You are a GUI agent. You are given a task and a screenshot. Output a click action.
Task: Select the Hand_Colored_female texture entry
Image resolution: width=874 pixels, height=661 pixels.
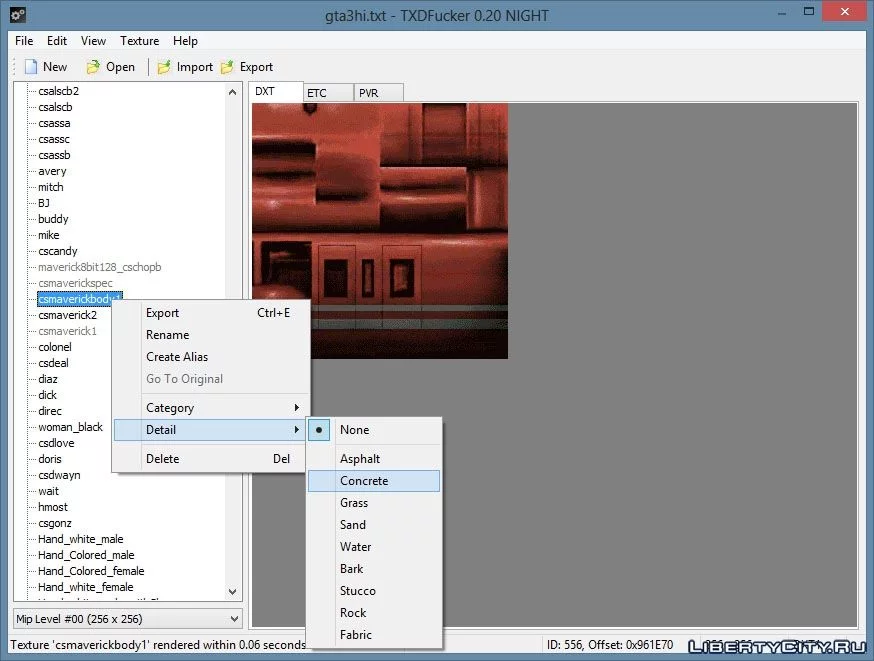[91, 571]
